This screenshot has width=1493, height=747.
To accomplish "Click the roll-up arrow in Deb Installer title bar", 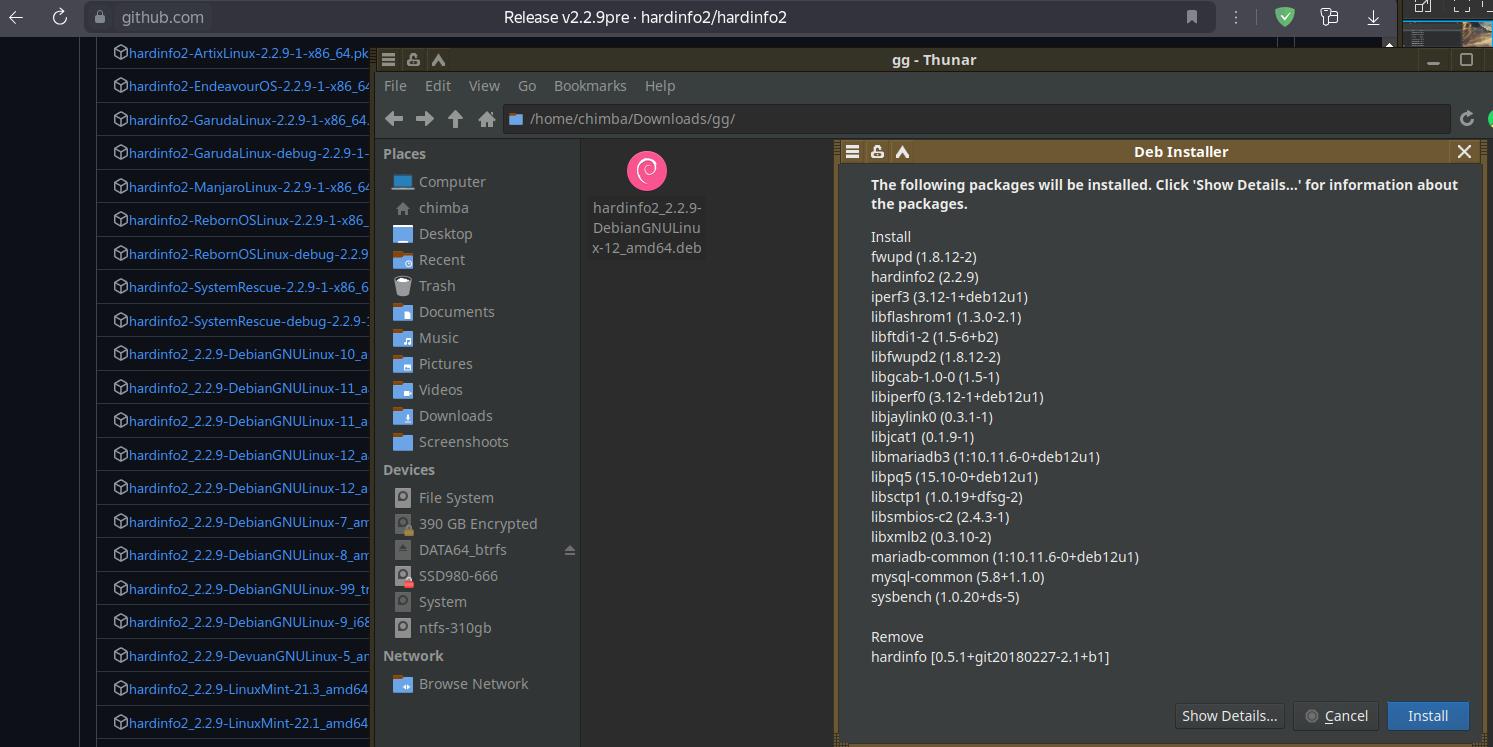I will pos(902,152).
